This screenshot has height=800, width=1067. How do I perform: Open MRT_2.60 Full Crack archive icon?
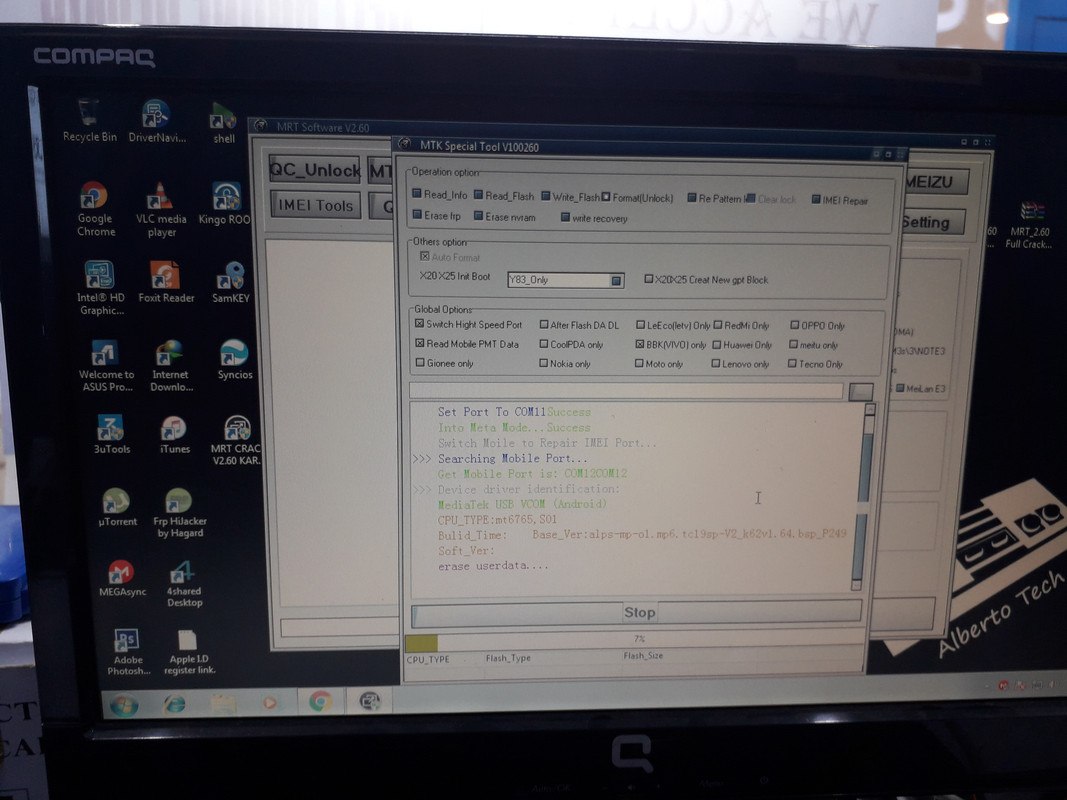[x=1030, y=224]
